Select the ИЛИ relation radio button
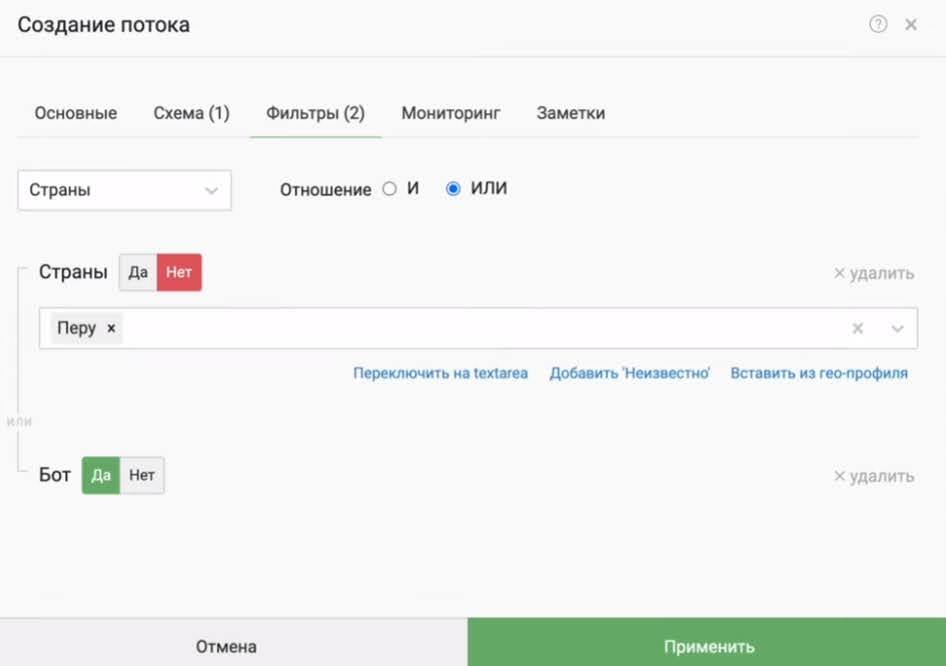Viewport: 946px width, 666px height. pos(455,188)
